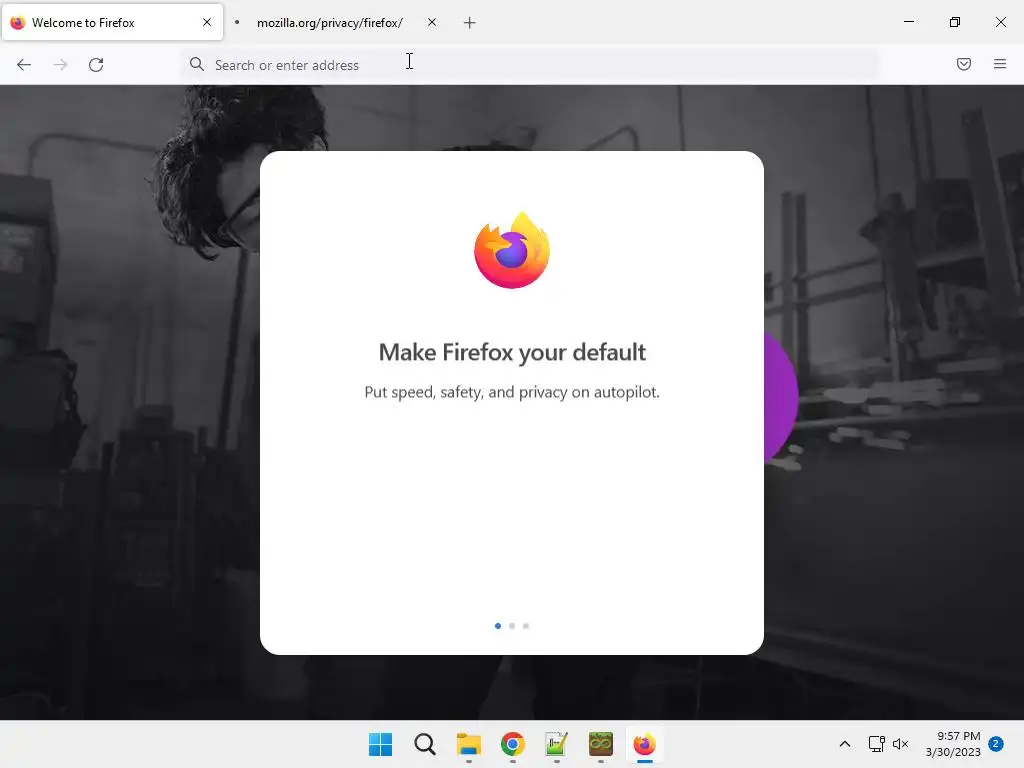Screen dimensions: 1024x768
Task: Select the Welcome to Firefox tab
Action: 112,22
